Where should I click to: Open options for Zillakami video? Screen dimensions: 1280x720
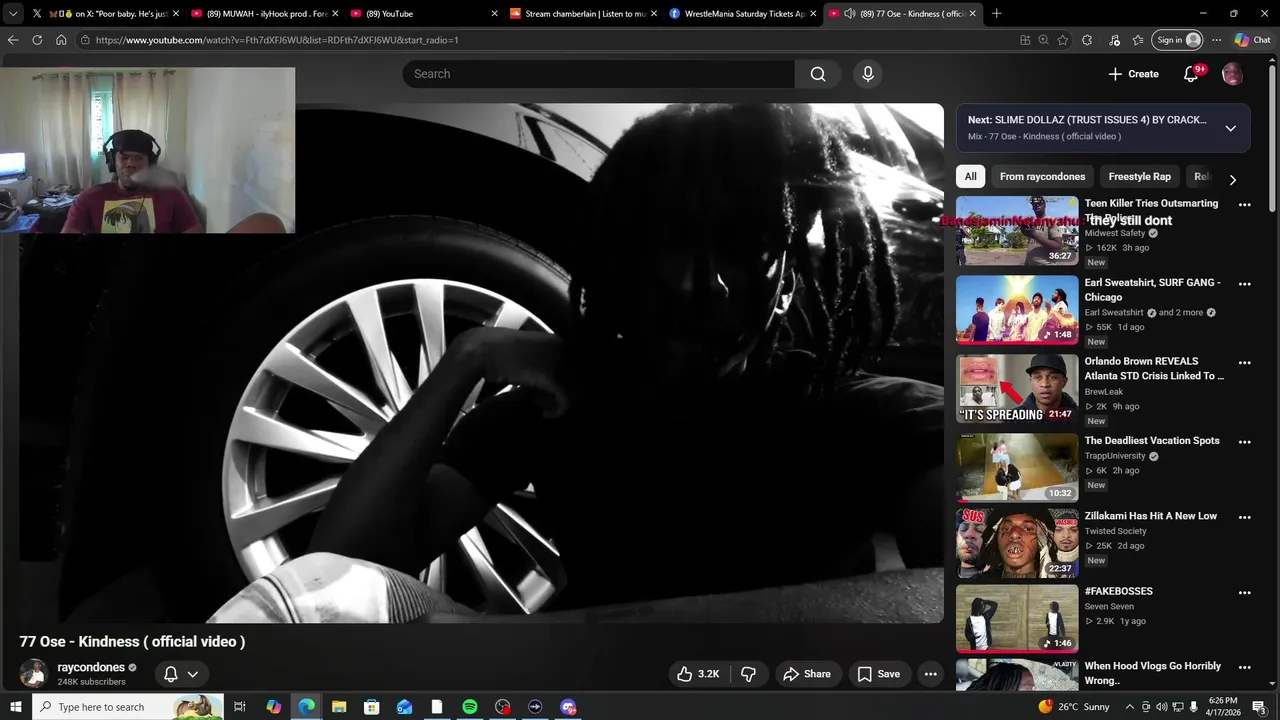click(1245, 517)
